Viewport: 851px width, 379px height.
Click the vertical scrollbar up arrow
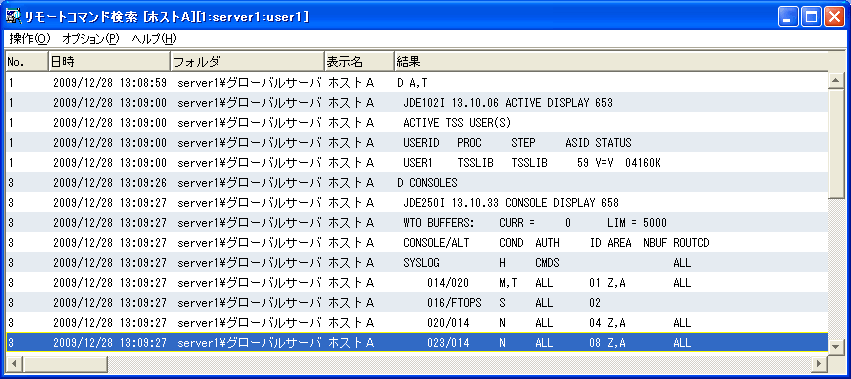[836, 81]
